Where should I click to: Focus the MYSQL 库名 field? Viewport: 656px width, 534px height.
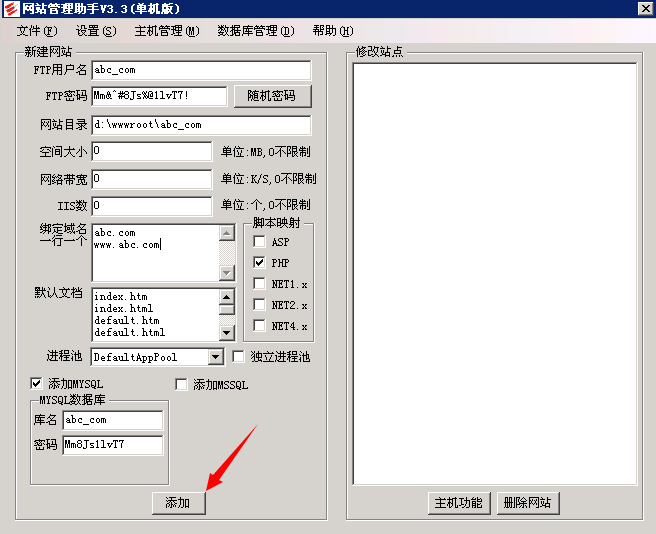(113, 420)
